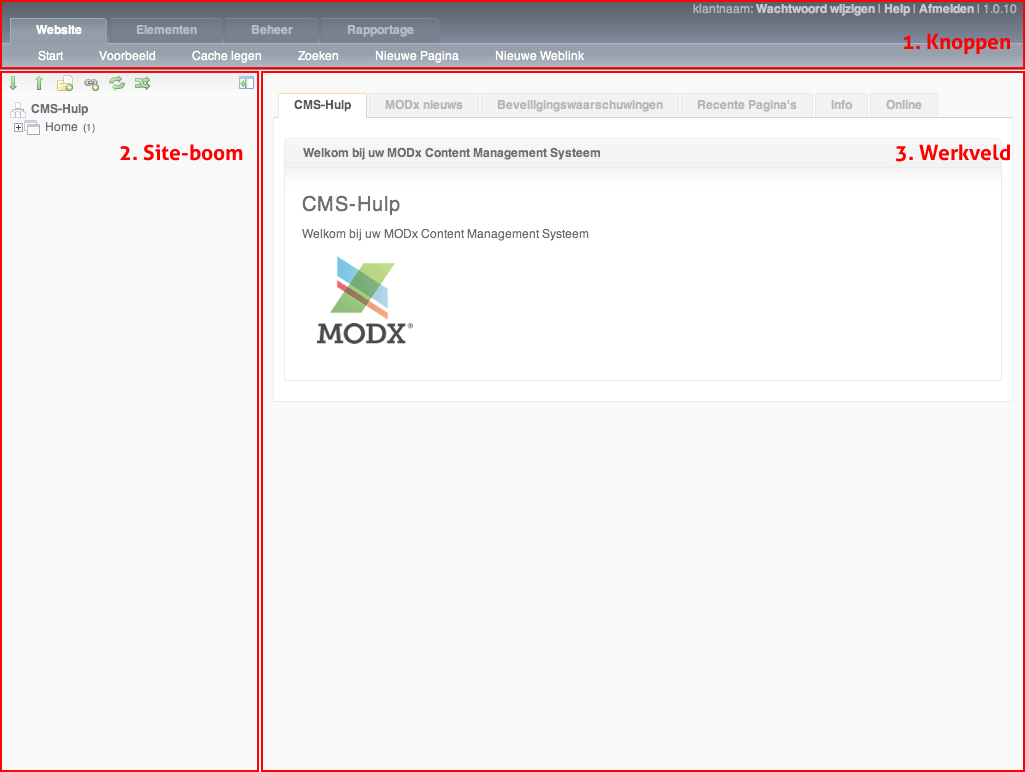Switch to MODx nieuws tab

coord(424,105)
